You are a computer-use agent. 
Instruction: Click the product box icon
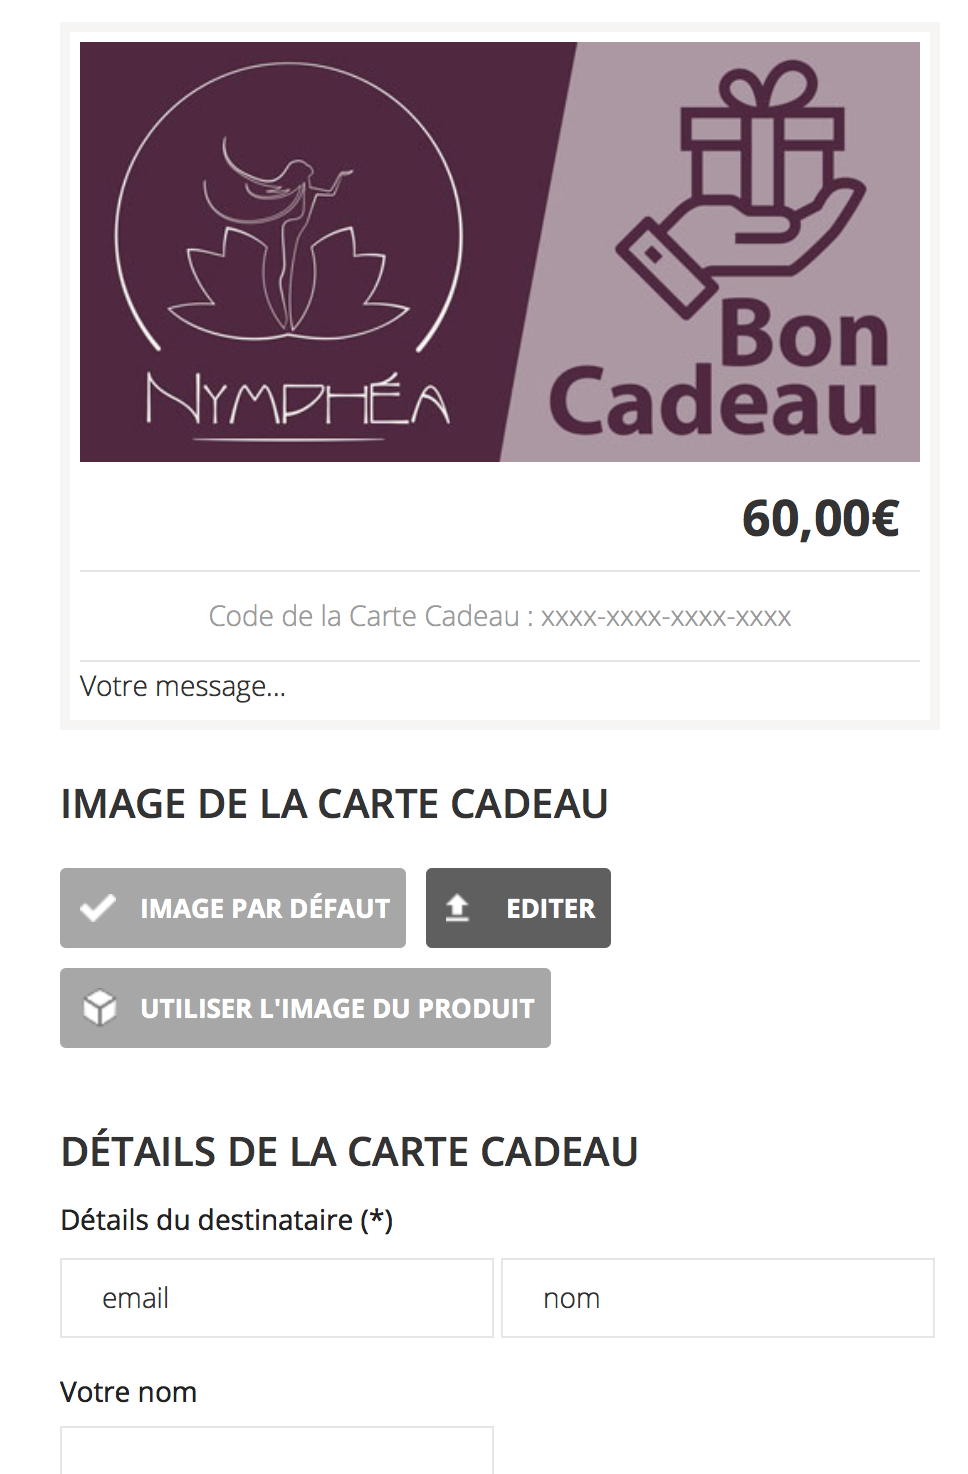99,1008
